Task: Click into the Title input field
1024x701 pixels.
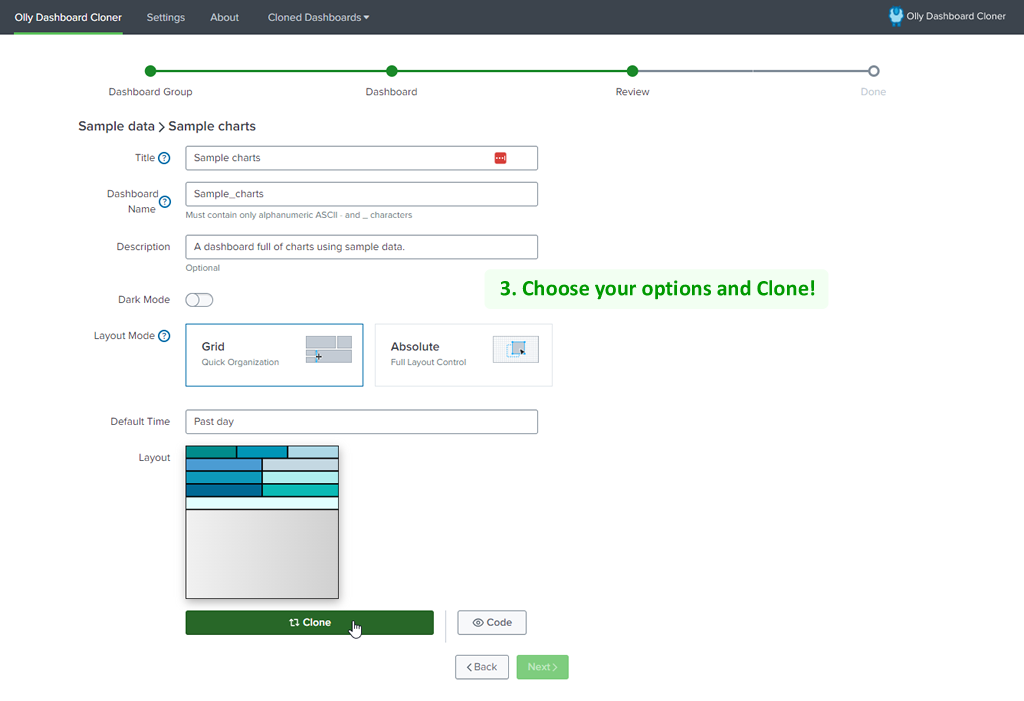Action: pyautogui.click(x=362, y=158)
